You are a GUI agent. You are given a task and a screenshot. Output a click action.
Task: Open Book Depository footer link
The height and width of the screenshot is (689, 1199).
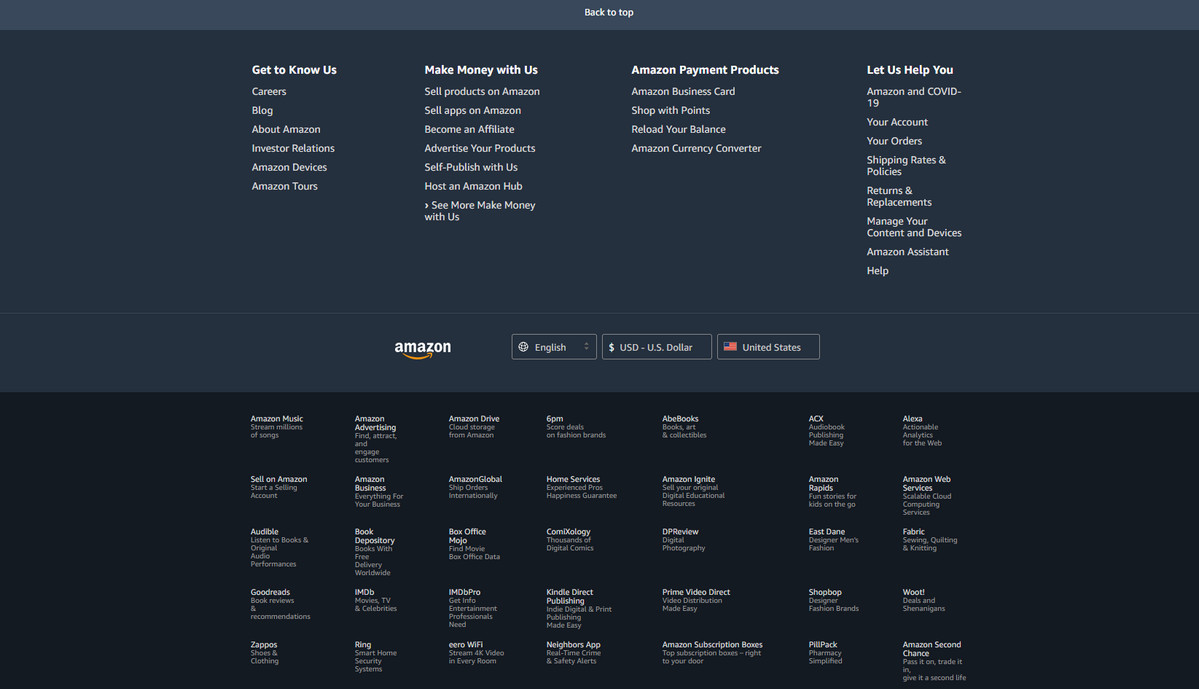tap(375, 552)
